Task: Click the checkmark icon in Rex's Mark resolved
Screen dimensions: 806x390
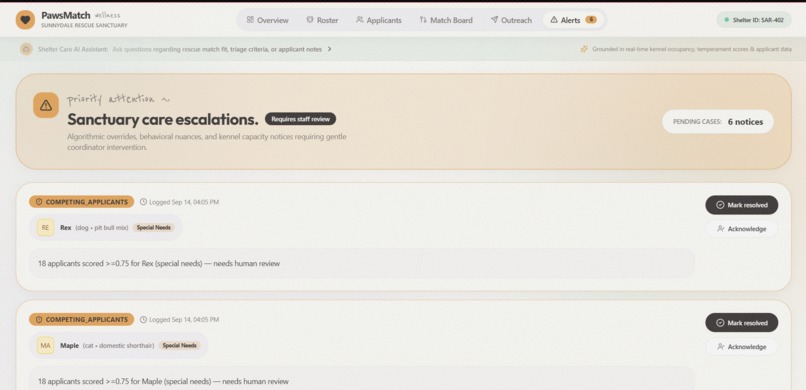Action: pyautogui.click(x=720, y=205)
